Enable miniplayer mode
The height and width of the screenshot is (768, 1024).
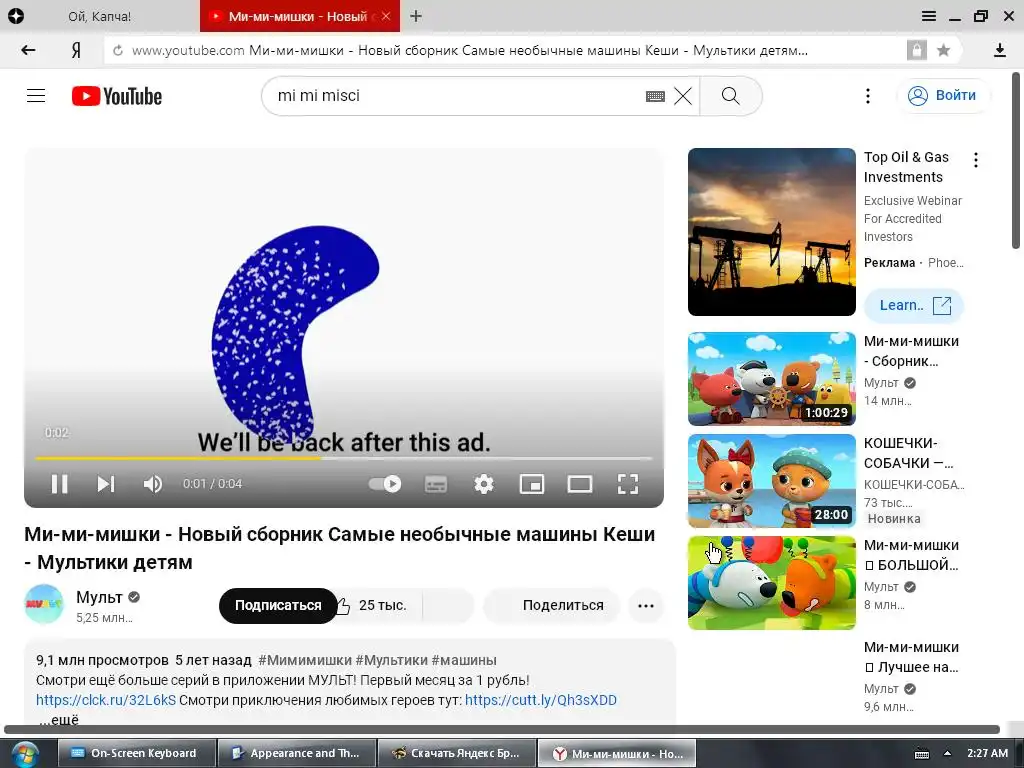tap(532, 484)
